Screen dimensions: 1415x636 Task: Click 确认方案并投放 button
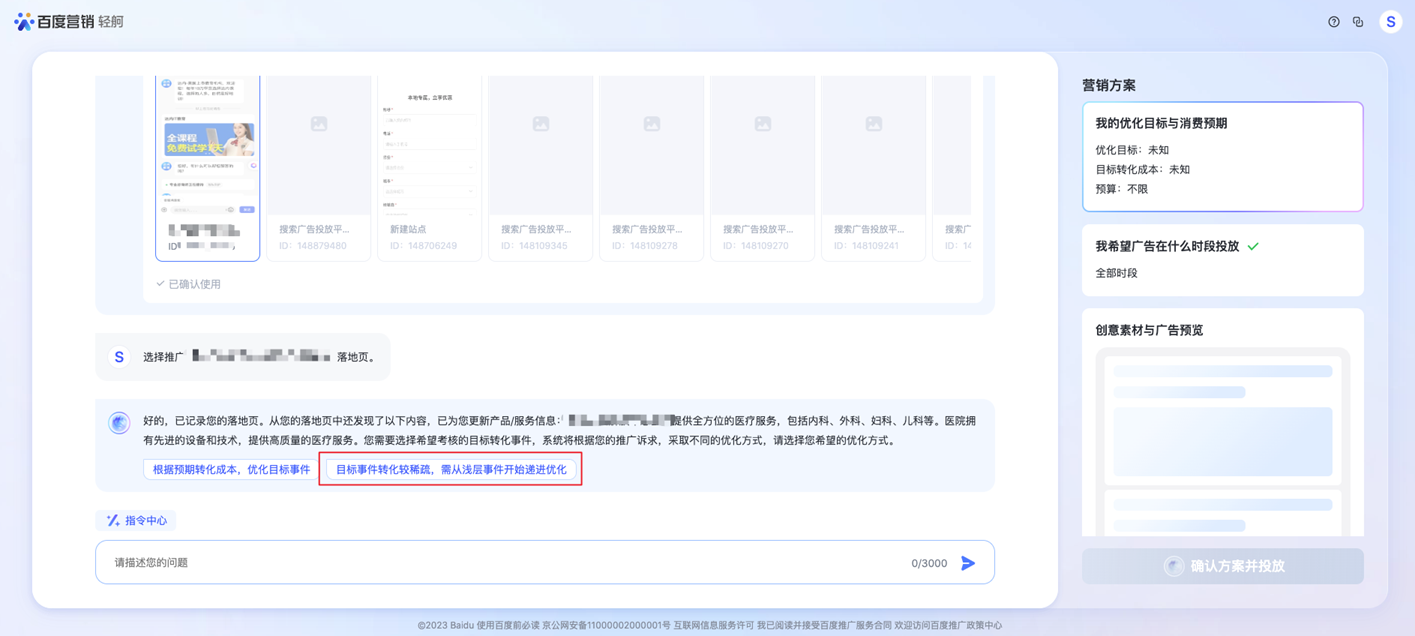pyautogui.click(x=1222, y=566)
